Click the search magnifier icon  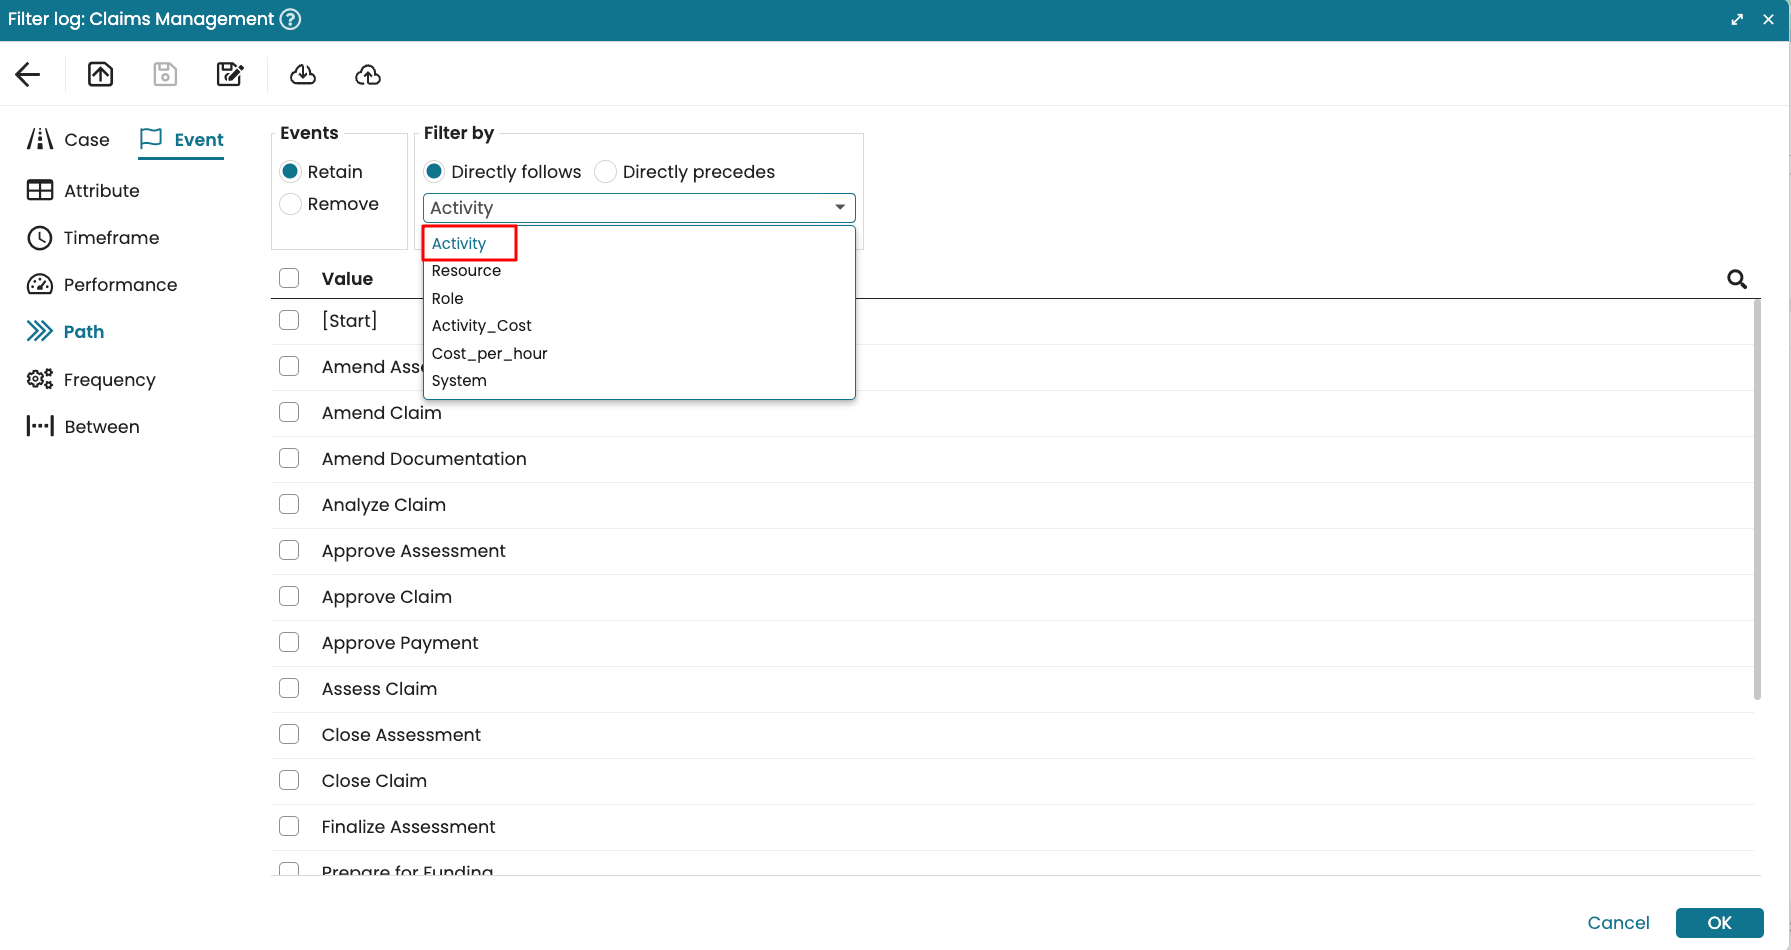pyautogui.click(x=1737, y=280)
